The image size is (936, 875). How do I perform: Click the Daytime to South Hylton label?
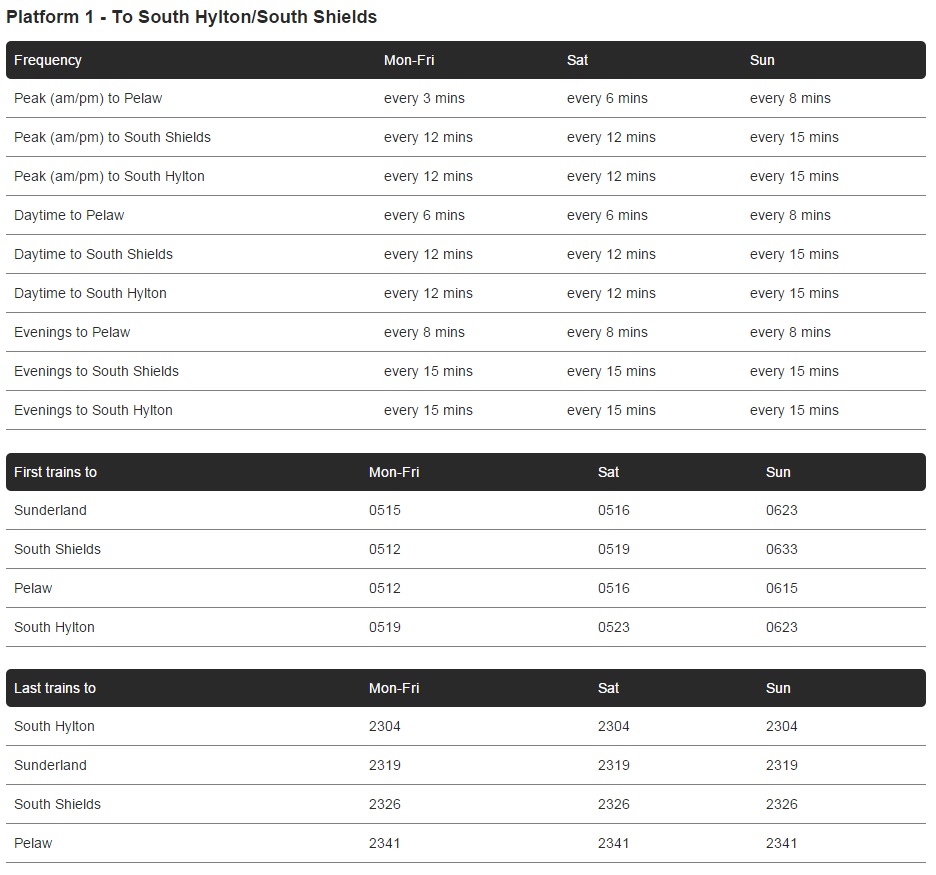(90, 294)
